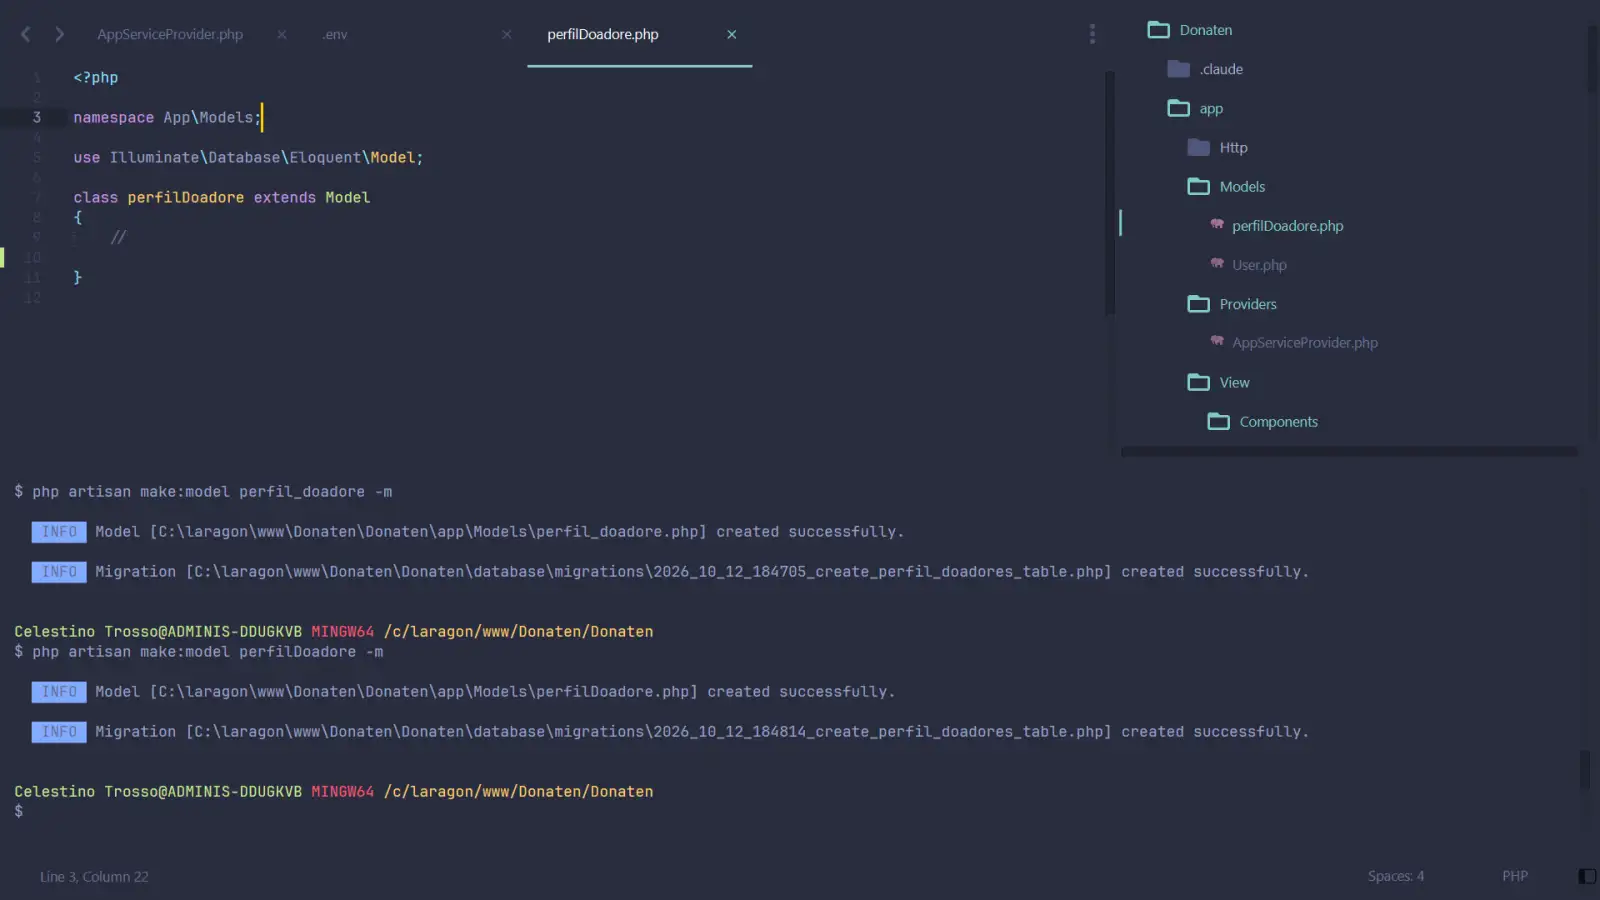Viewport: 1600px width, 900px height.
Task: Close the perfilDoadore.php tab
Action: 732,34
